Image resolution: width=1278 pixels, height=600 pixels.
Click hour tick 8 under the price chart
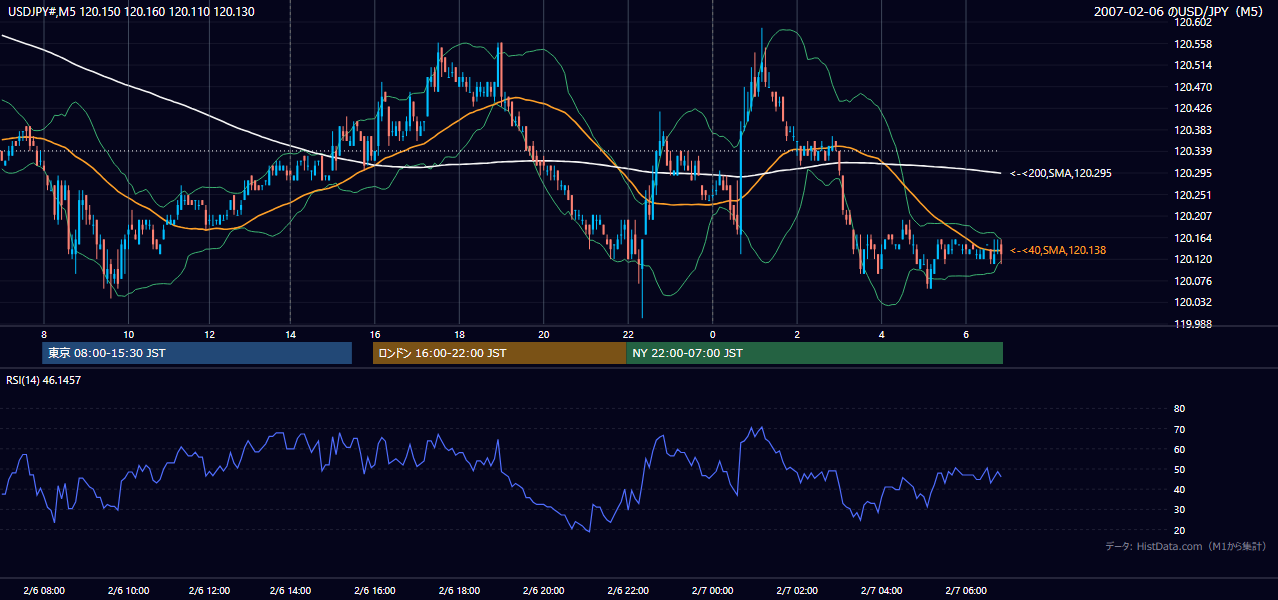[x=44, y=334]
